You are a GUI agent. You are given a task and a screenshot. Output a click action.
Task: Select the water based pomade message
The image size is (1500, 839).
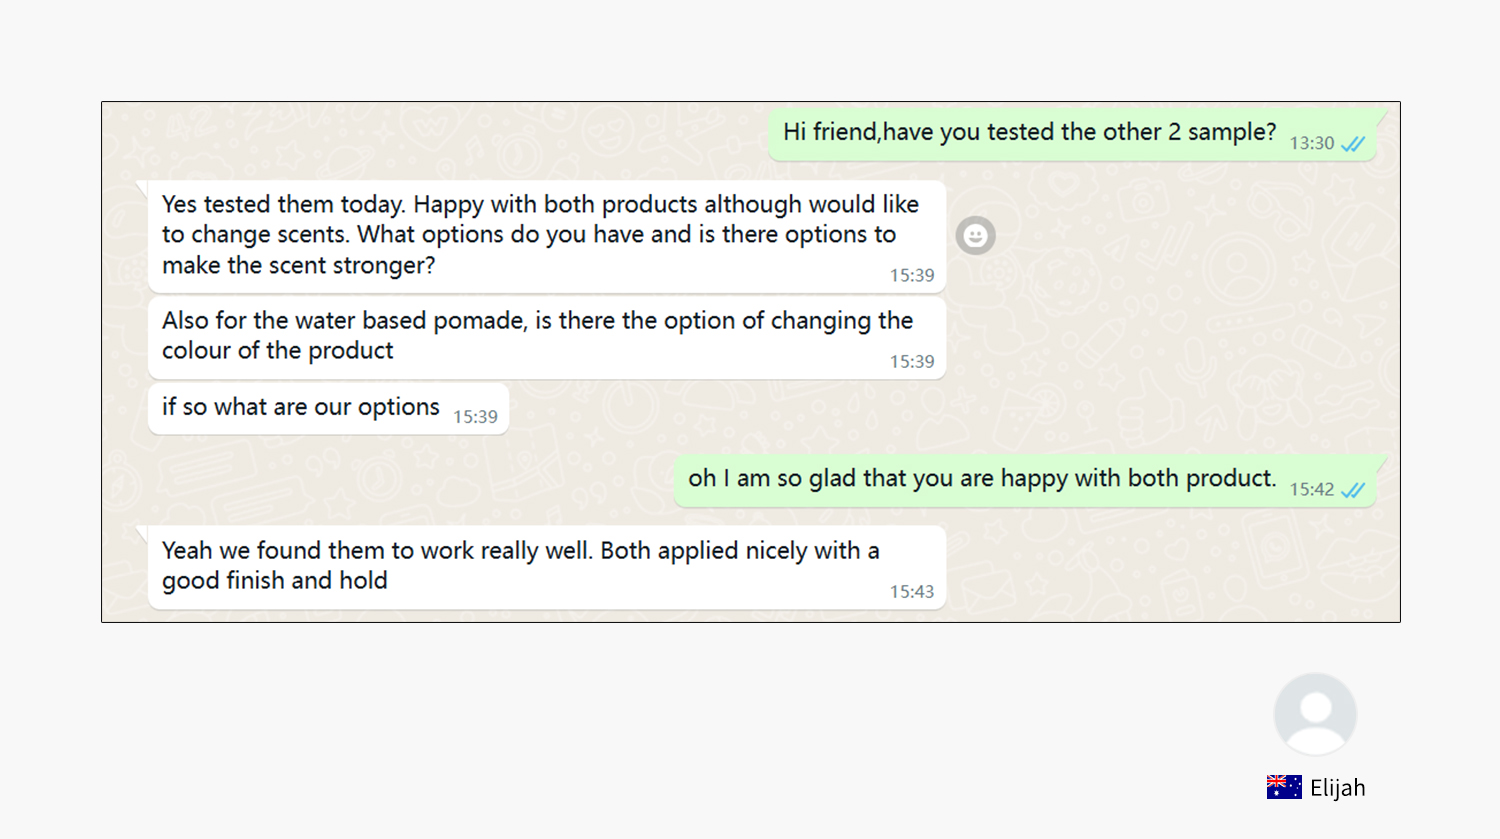(547, 337)
